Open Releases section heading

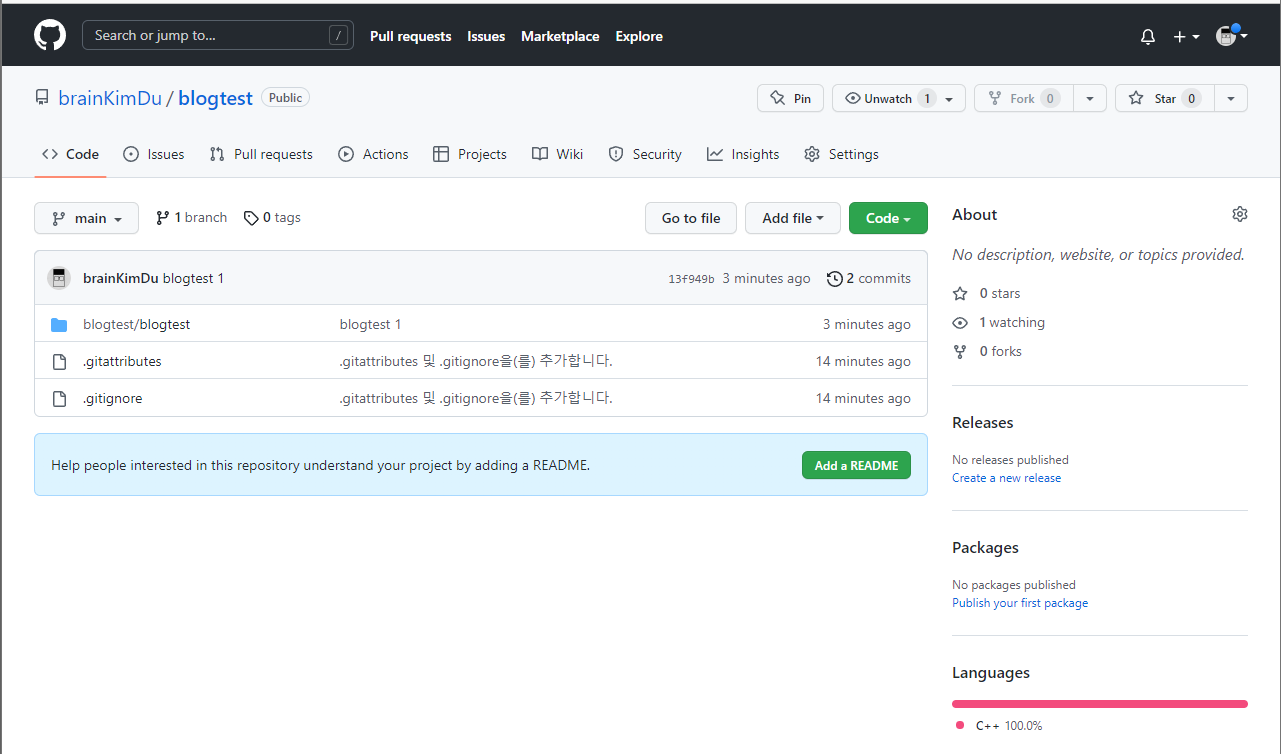tap(983, 422)
